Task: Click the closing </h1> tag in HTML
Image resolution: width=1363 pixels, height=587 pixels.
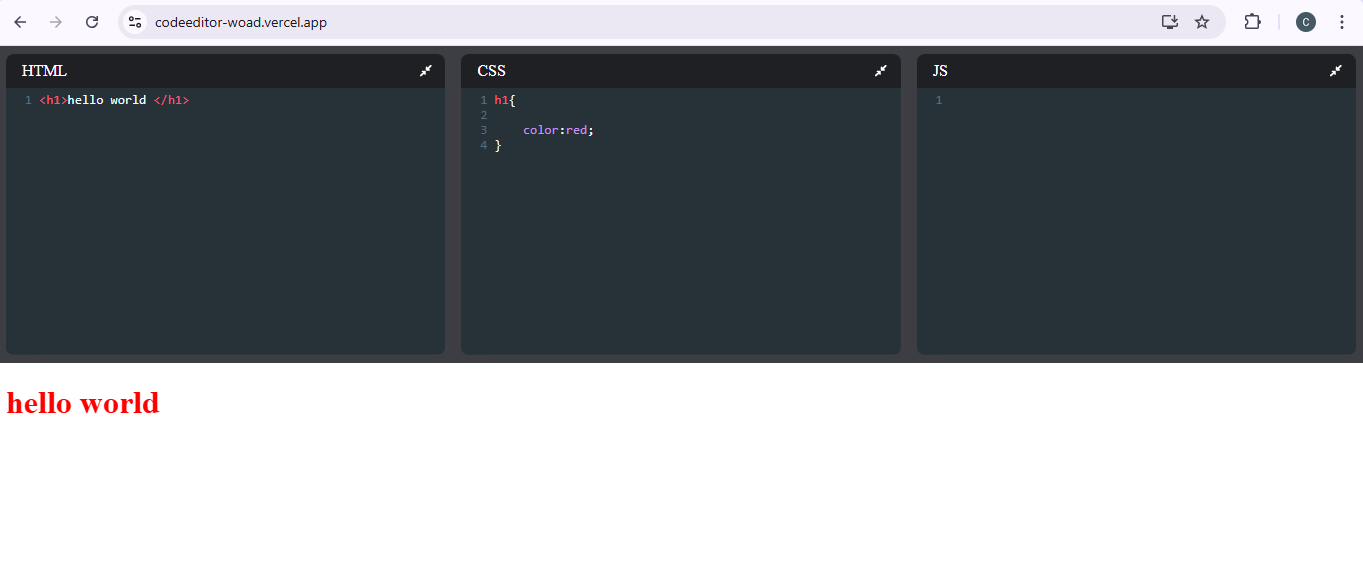Action: pos(171,100)
